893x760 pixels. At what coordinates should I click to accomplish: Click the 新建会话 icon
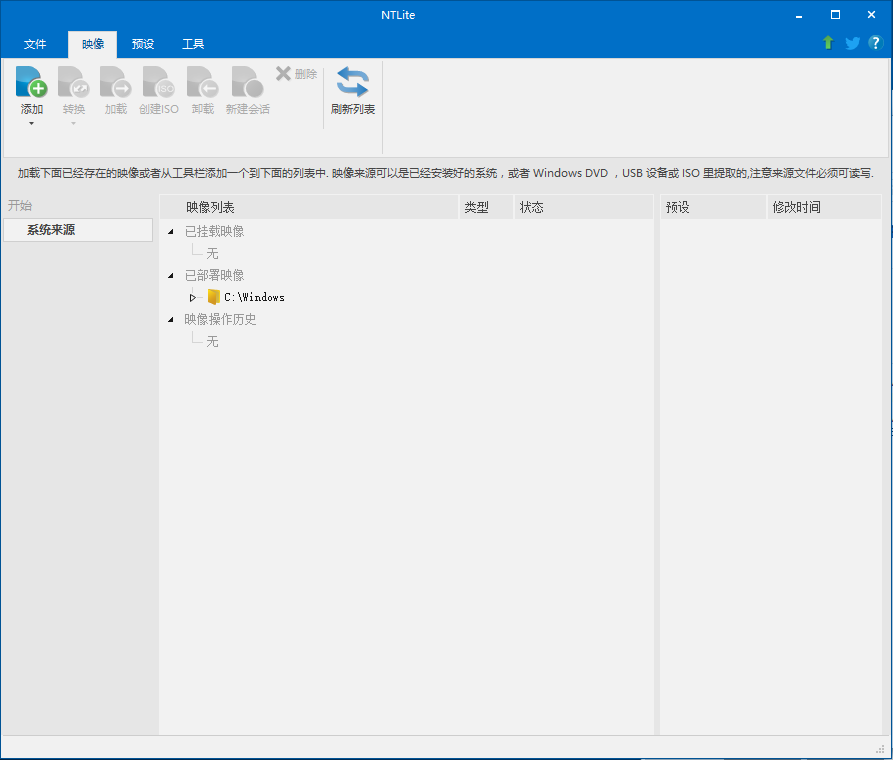coord(248,81)
